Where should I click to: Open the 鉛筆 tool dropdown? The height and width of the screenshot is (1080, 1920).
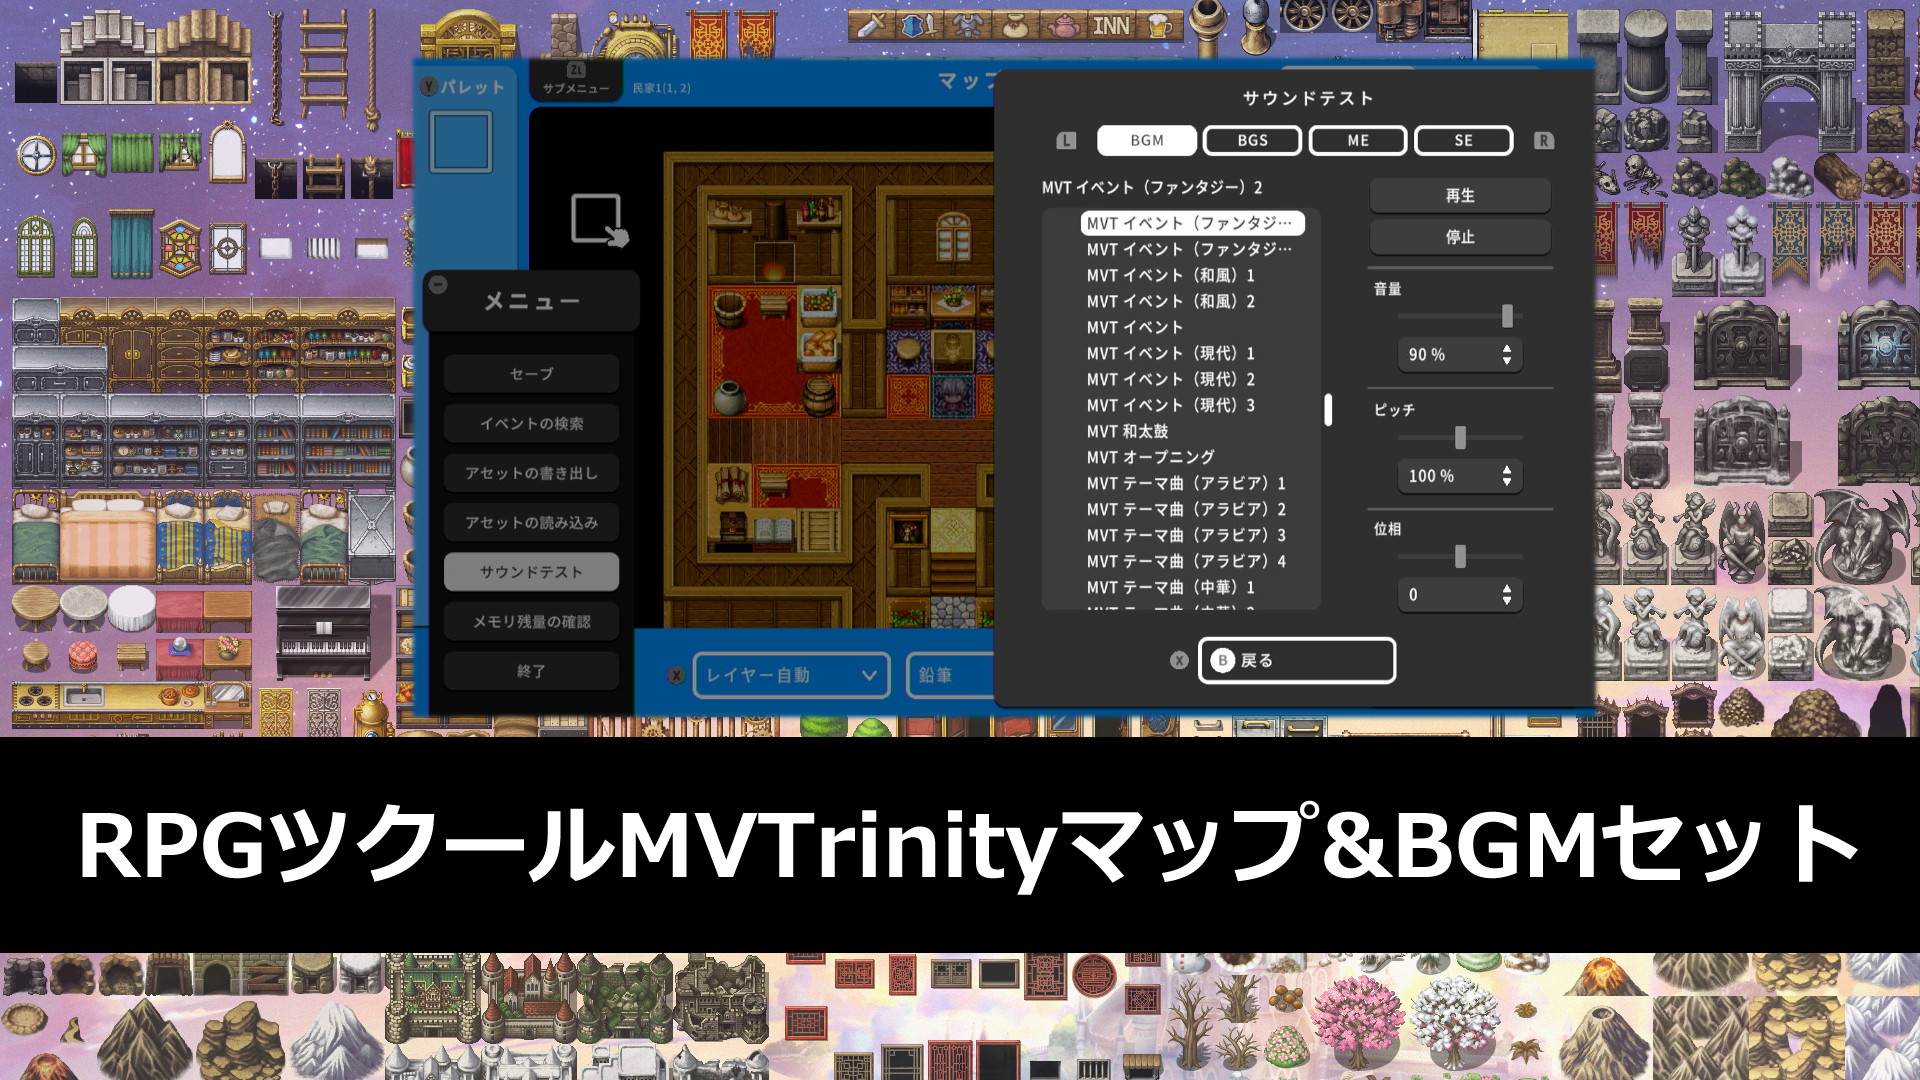click(x=950, y=675)
